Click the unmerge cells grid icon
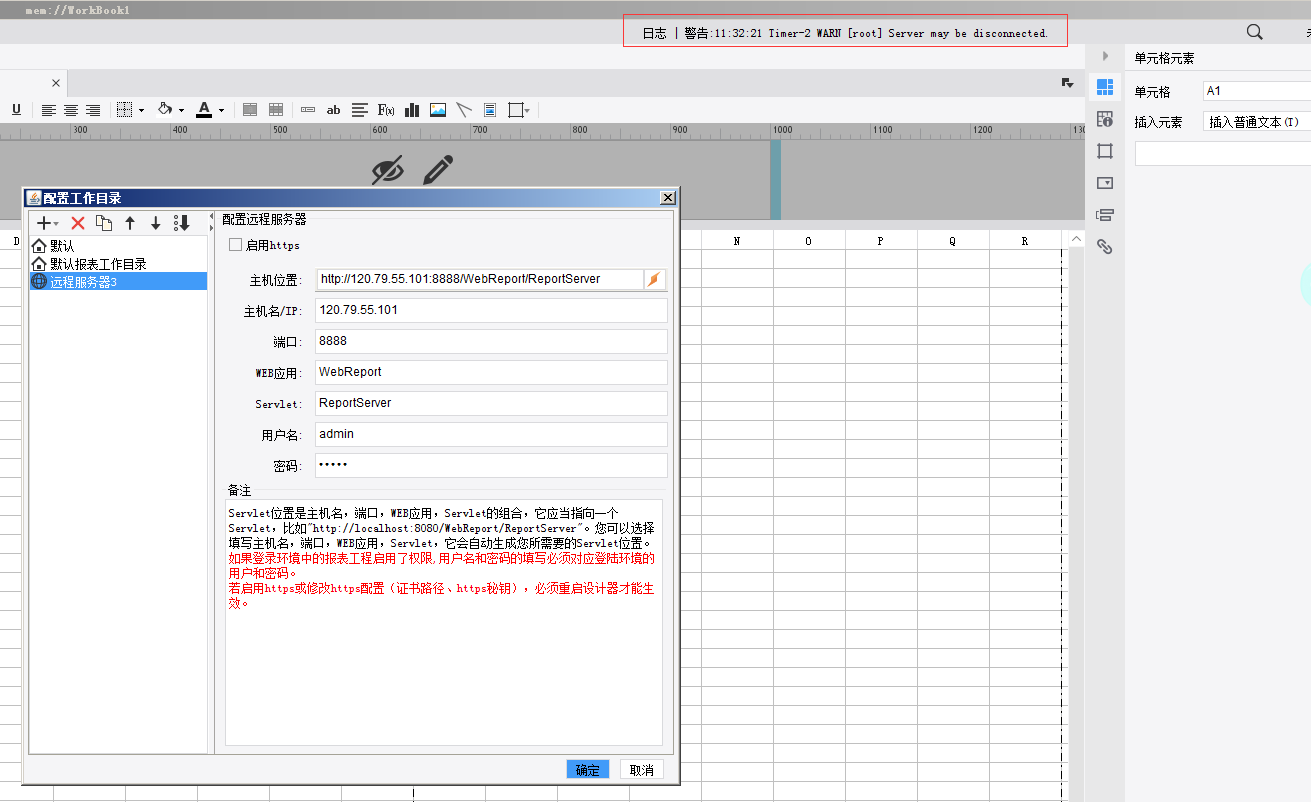Image resolution: width=1311 pixels, height=802 pixels. click(x=276, y=110)
